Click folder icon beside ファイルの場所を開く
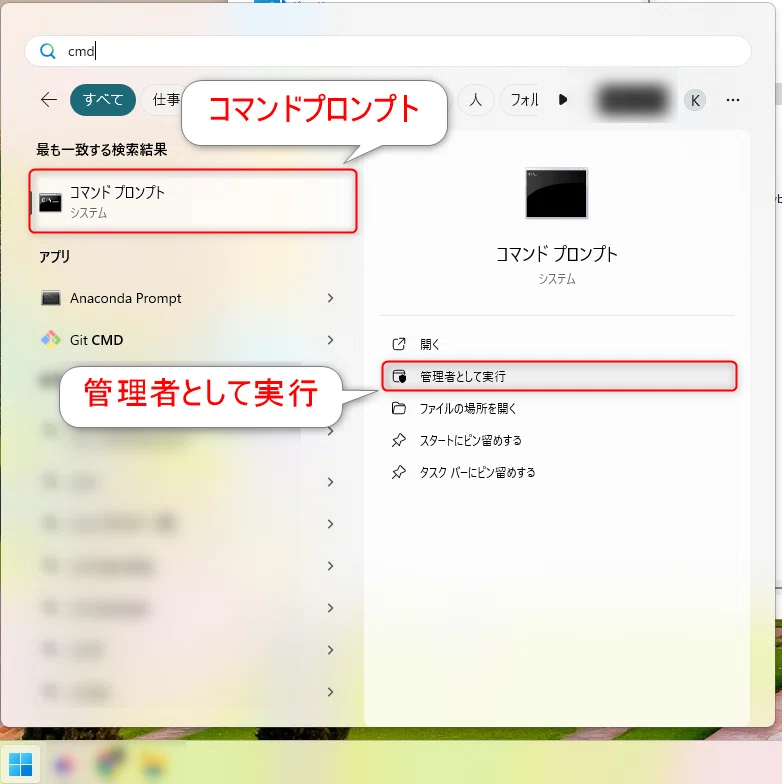The image size is (782, 784). tap(399, 408)
